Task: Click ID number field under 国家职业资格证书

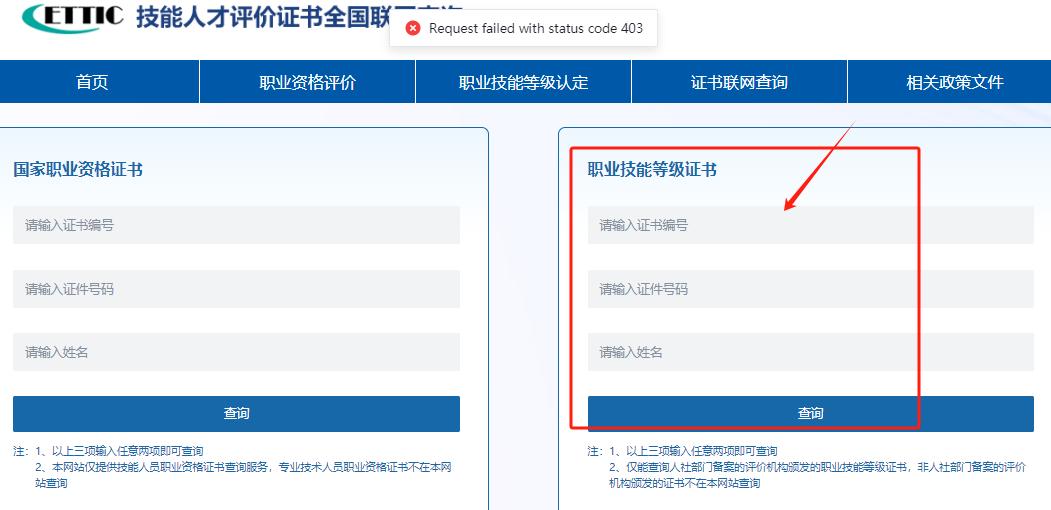Action: coord(236,289)
